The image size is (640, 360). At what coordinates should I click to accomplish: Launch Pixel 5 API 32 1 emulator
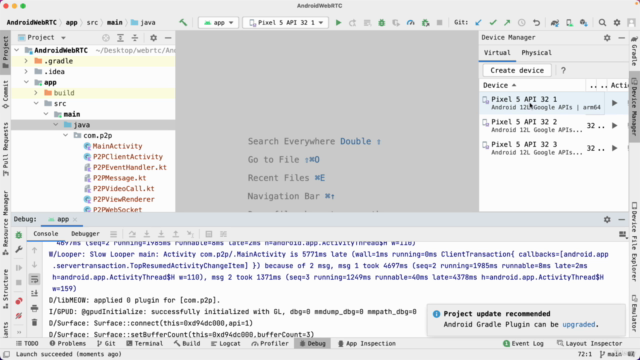[614, 103]
